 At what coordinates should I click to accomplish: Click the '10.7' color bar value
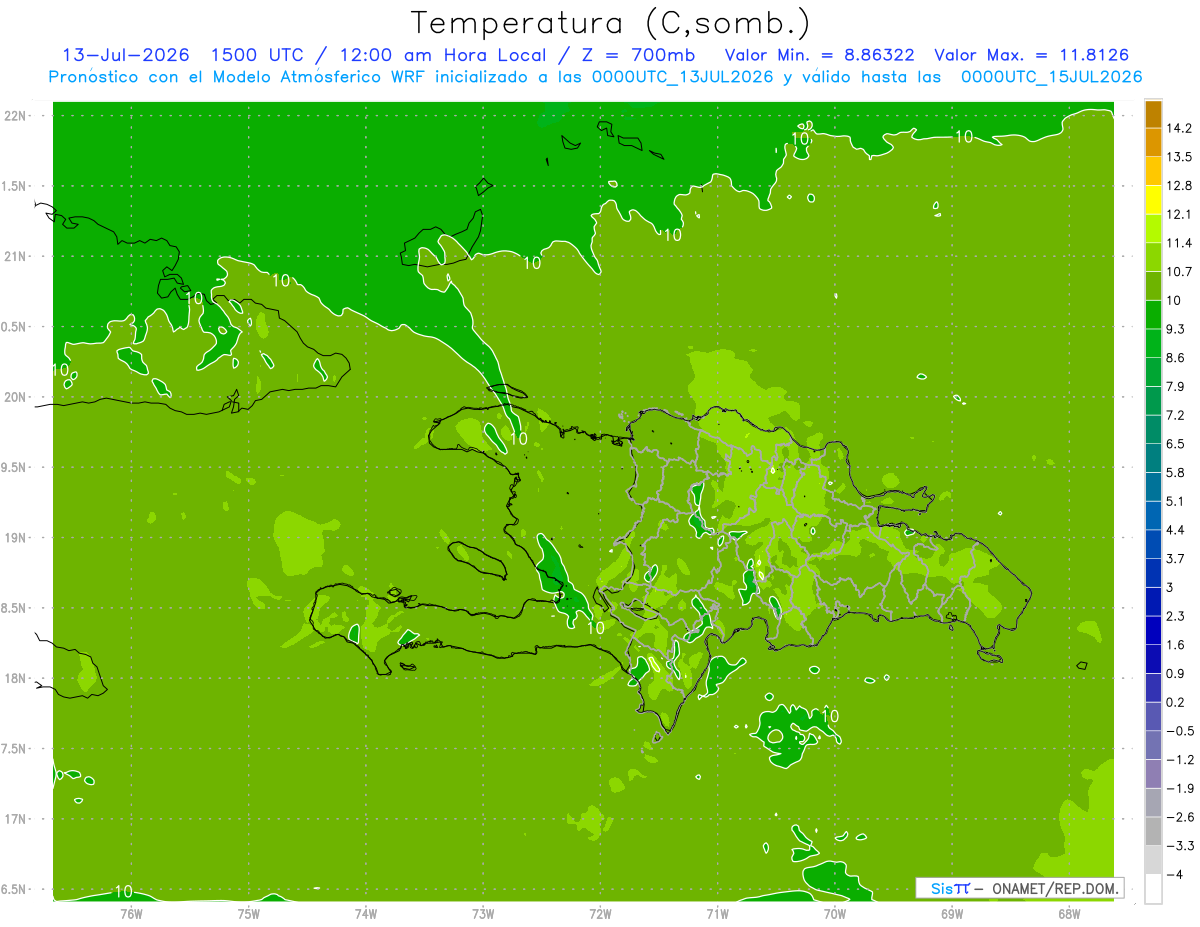(1180, 272)
